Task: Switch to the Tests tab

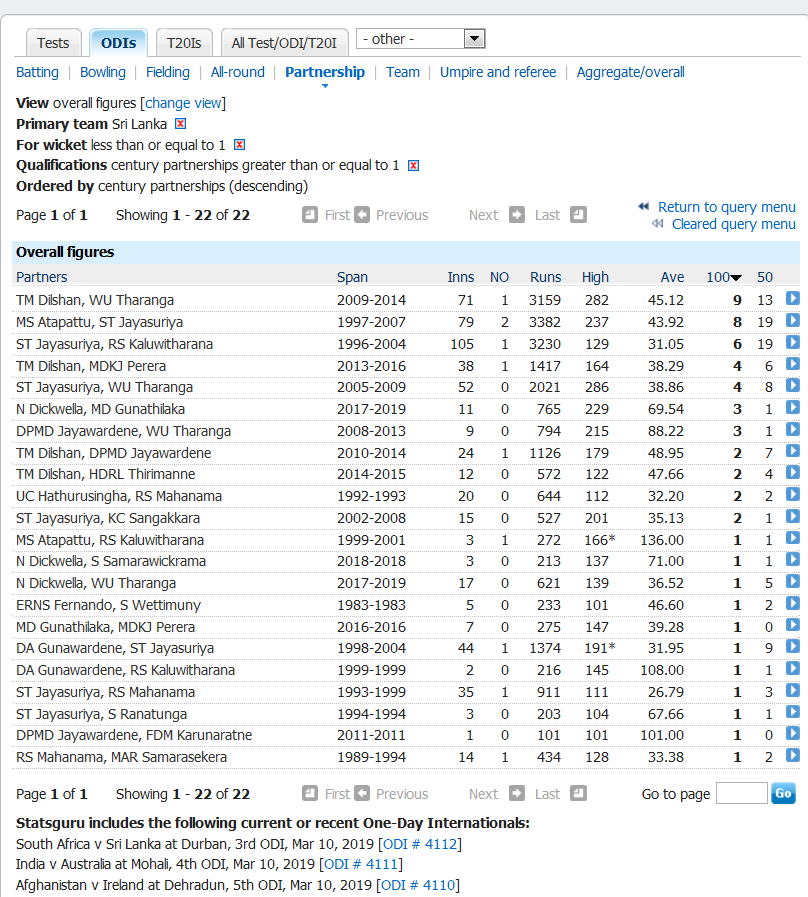Action: click(x=53, y=43)
